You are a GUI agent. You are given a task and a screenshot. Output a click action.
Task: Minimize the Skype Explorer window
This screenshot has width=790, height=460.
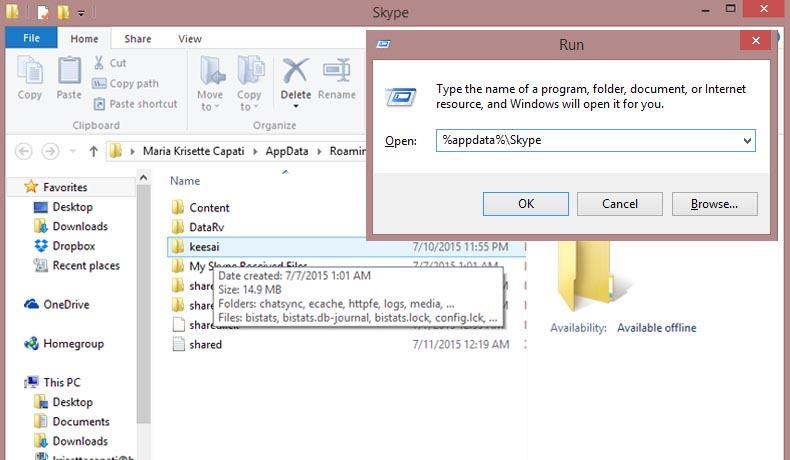coord(705,10)
